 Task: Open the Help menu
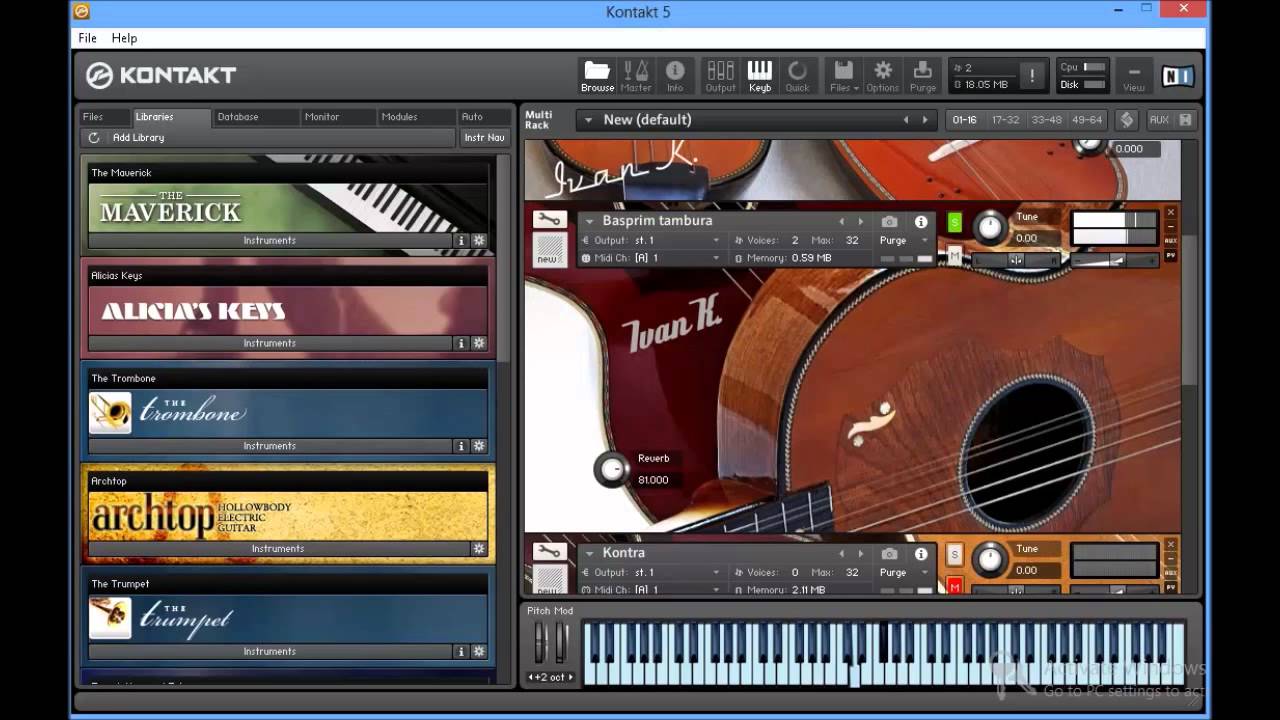(x=124, y=38)
